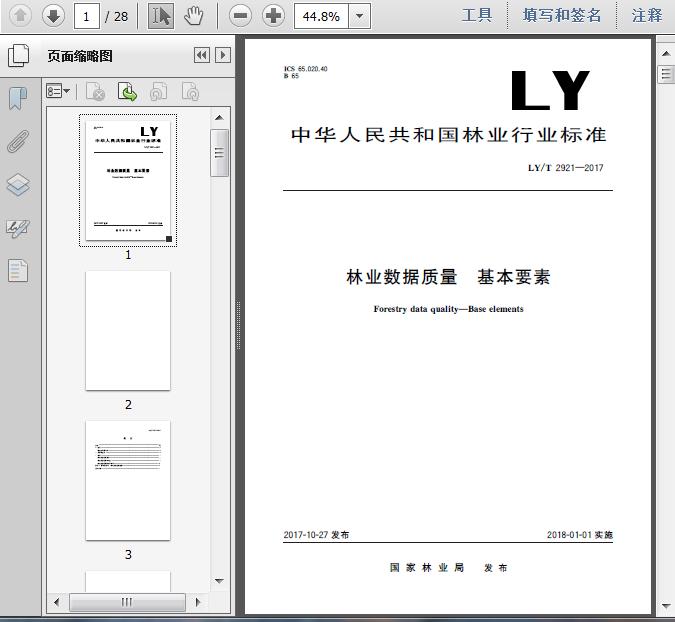The image size is (675, 622).
Task: Click the page number input field
Action: (x=87, y=16)
